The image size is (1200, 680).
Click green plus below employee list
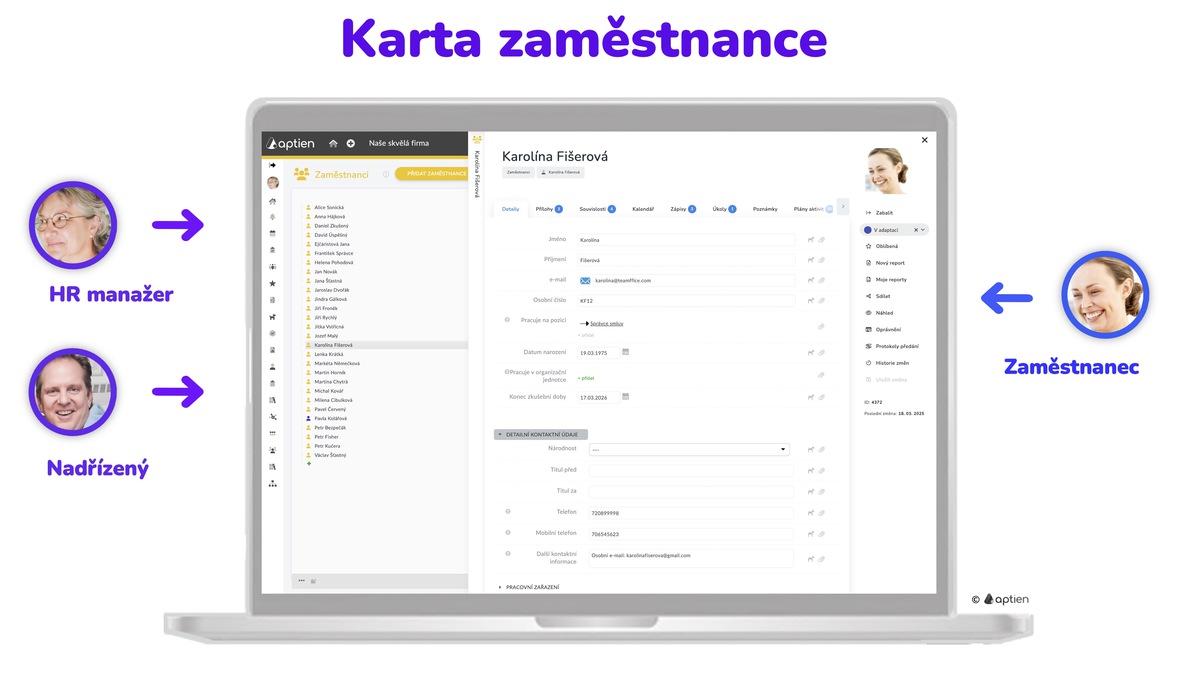308,464
